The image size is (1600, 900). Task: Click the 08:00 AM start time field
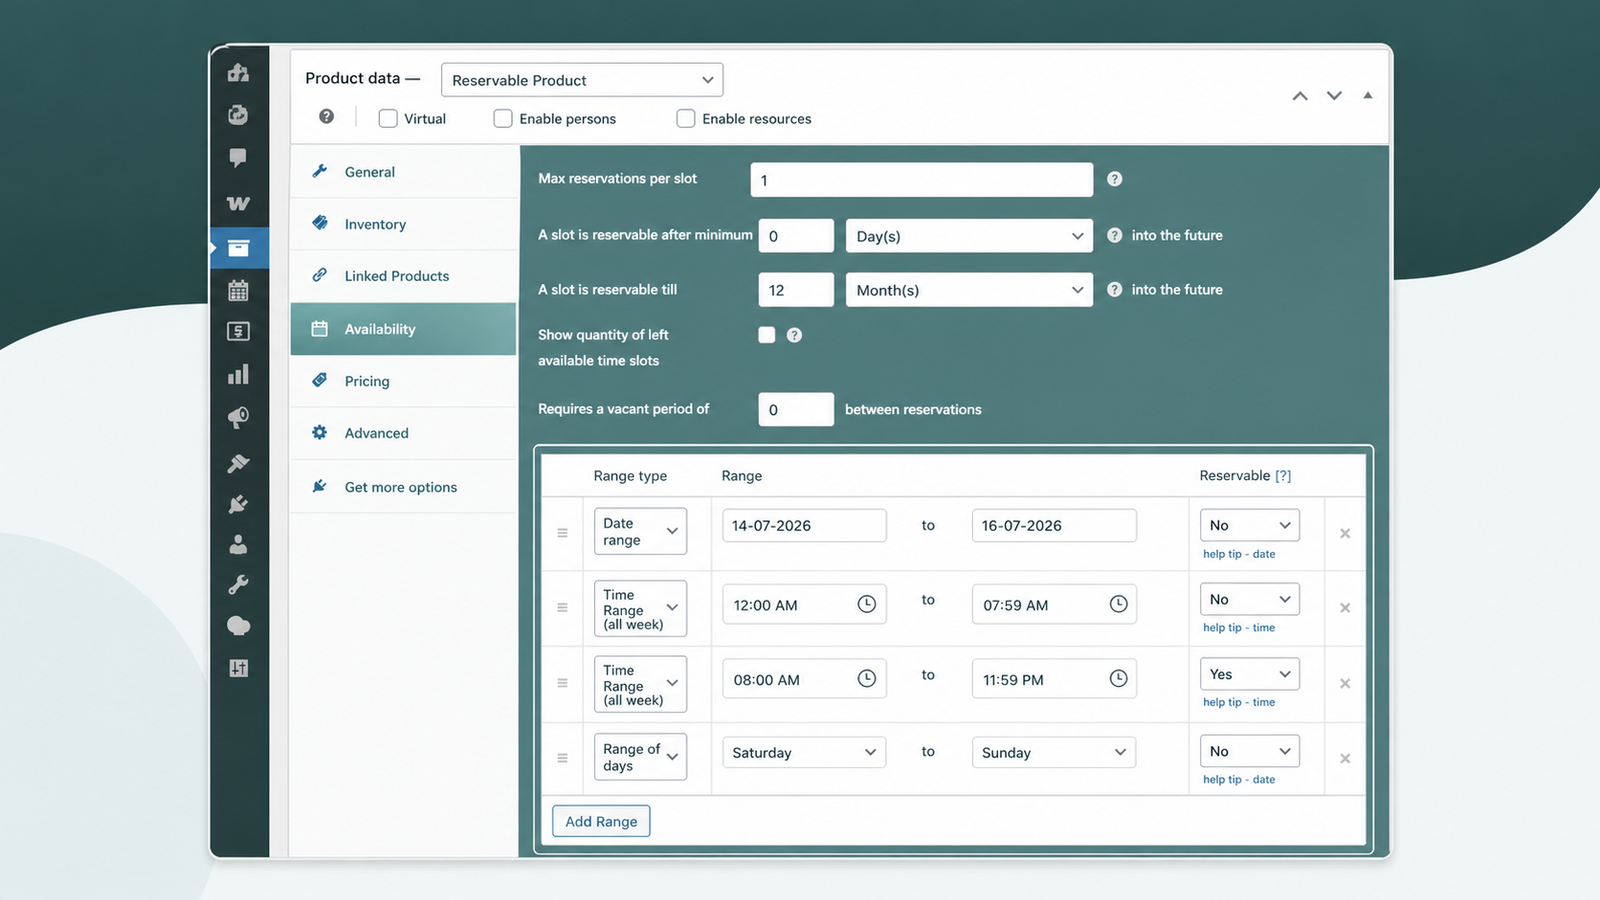804,679
